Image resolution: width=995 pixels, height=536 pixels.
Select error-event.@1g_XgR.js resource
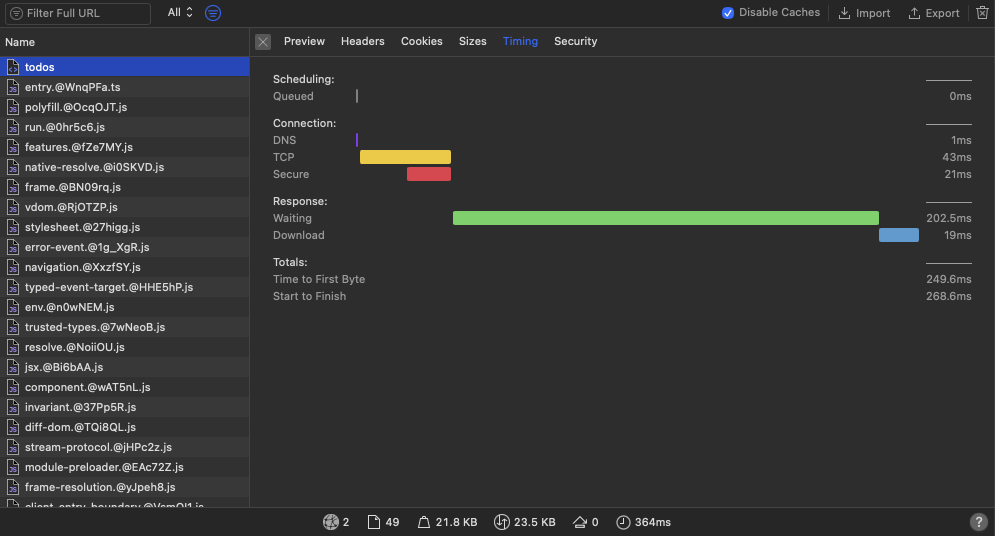124,247
